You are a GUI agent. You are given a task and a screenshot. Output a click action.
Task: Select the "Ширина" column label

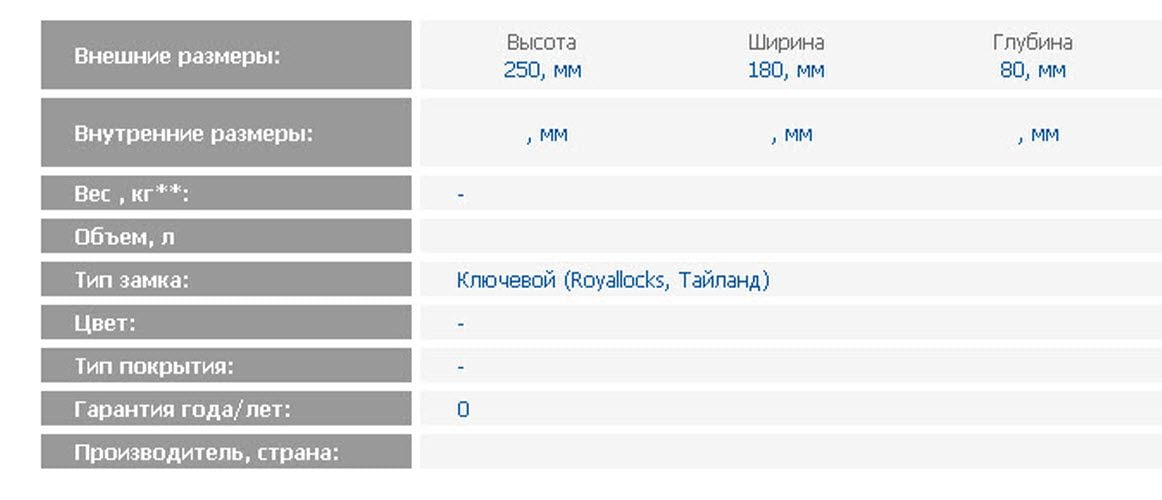point(786,43)
